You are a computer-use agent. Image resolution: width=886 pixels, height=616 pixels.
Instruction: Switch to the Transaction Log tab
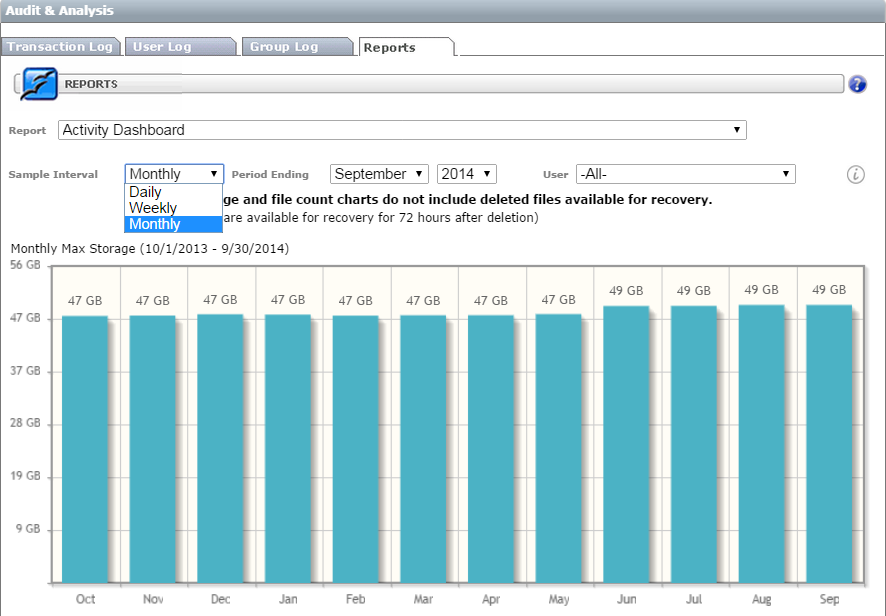tap(60, 47)
